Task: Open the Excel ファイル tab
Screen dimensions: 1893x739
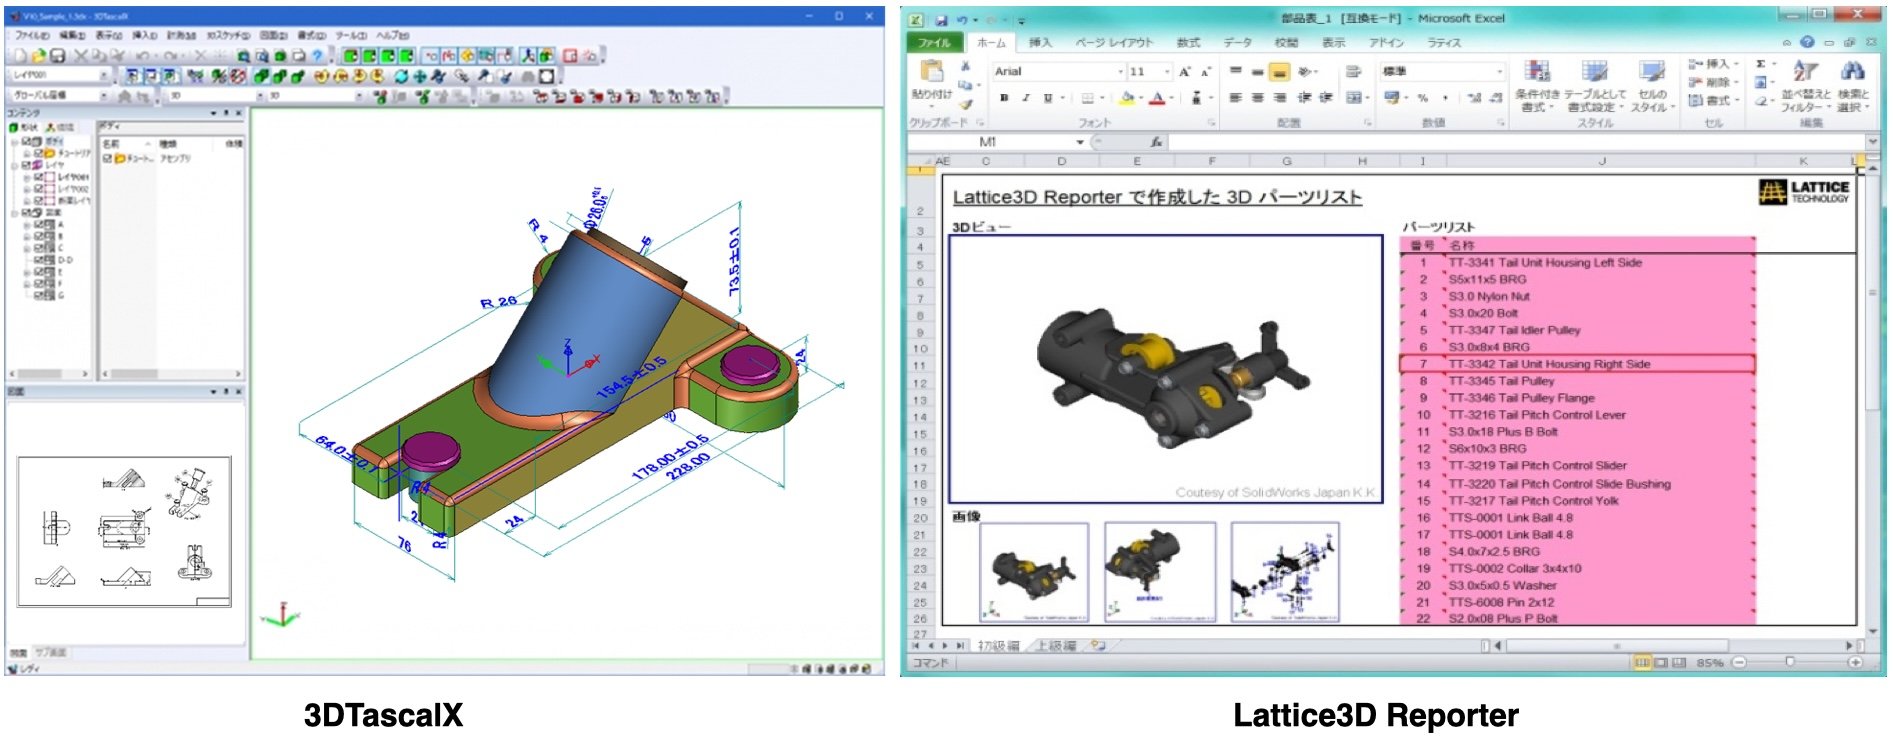Action: pyautogui.click(x=935, y=42)
